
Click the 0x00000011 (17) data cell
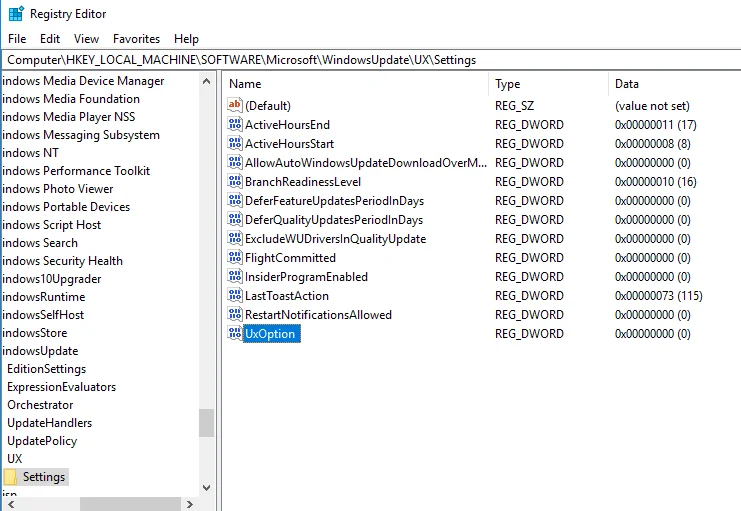tap(655, 125)
